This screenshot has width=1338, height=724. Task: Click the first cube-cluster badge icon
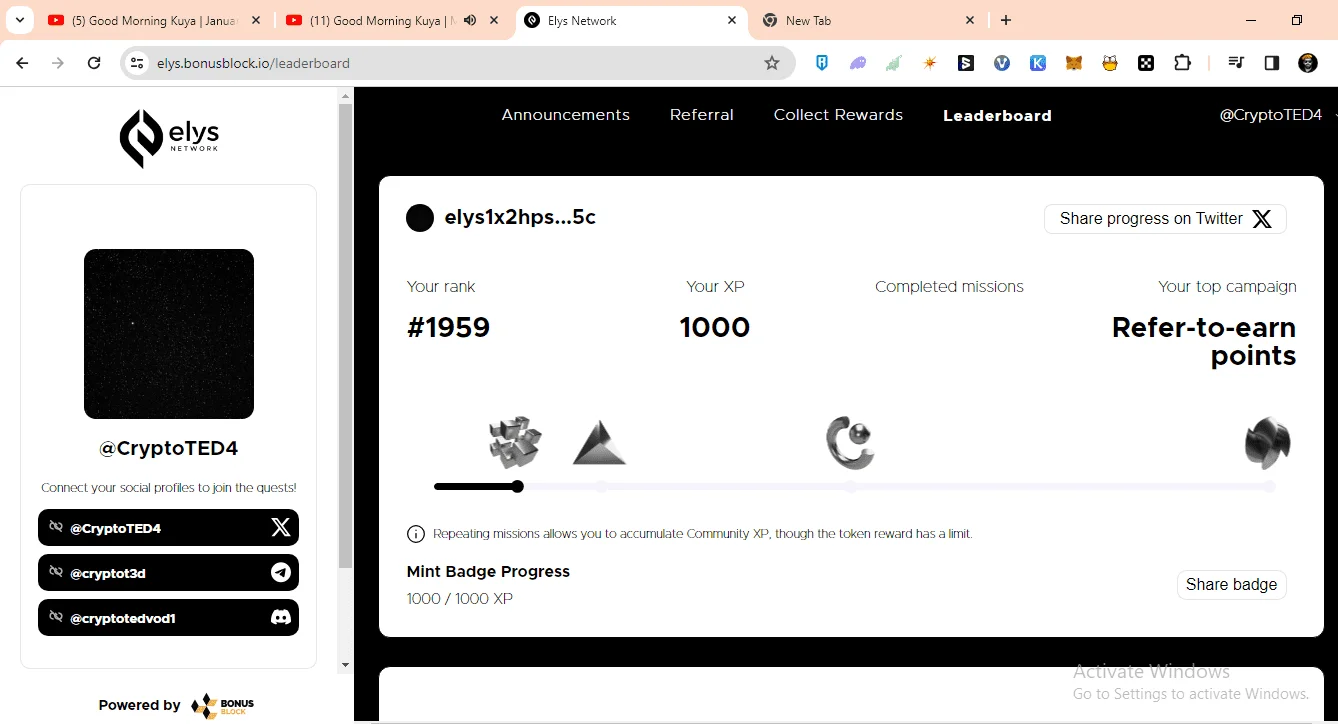pos(515,442)
